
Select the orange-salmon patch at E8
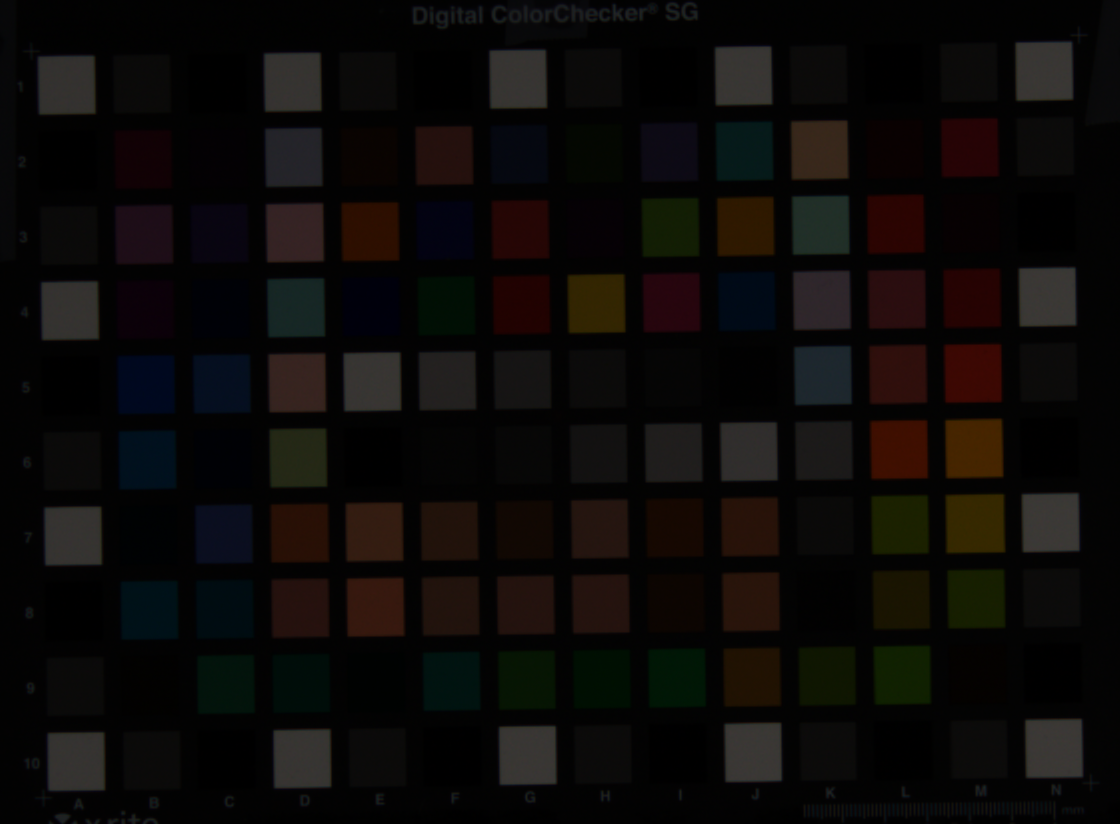click(376, 607)
